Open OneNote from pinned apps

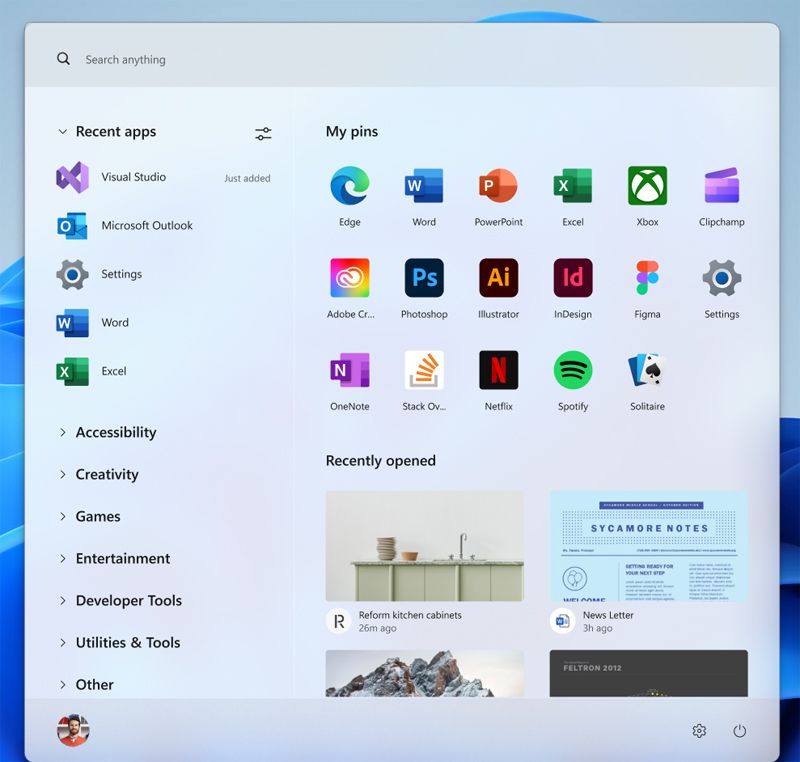pos(349,370)
